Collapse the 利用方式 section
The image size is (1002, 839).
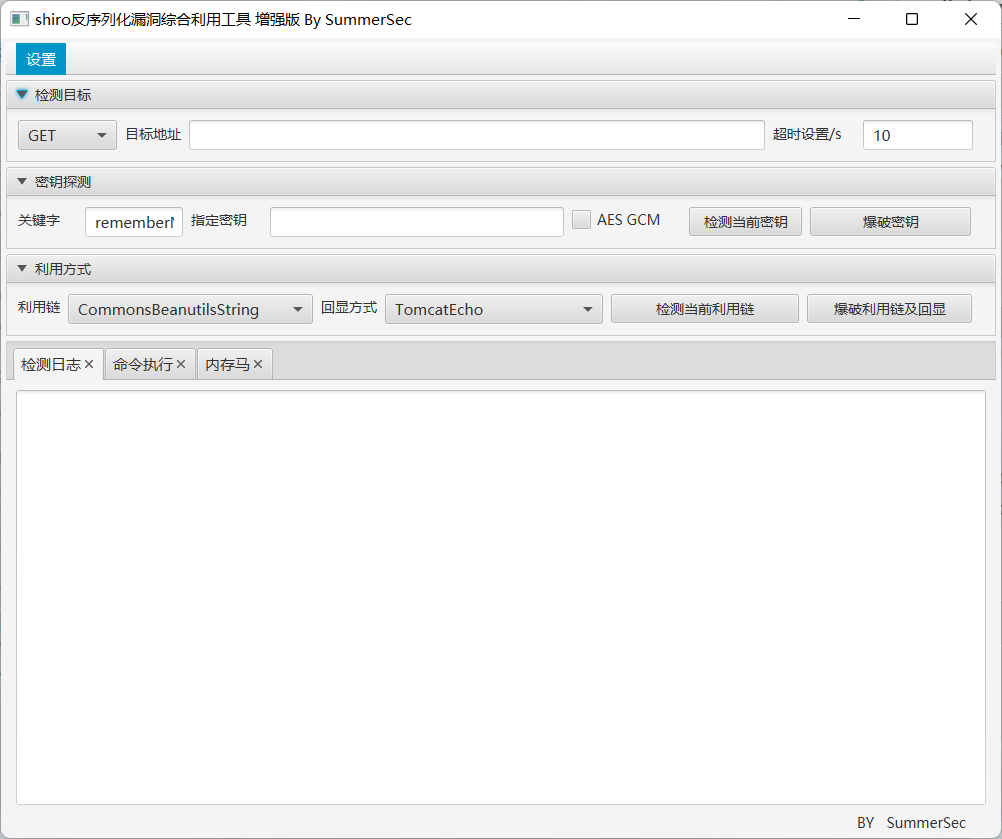22,269
